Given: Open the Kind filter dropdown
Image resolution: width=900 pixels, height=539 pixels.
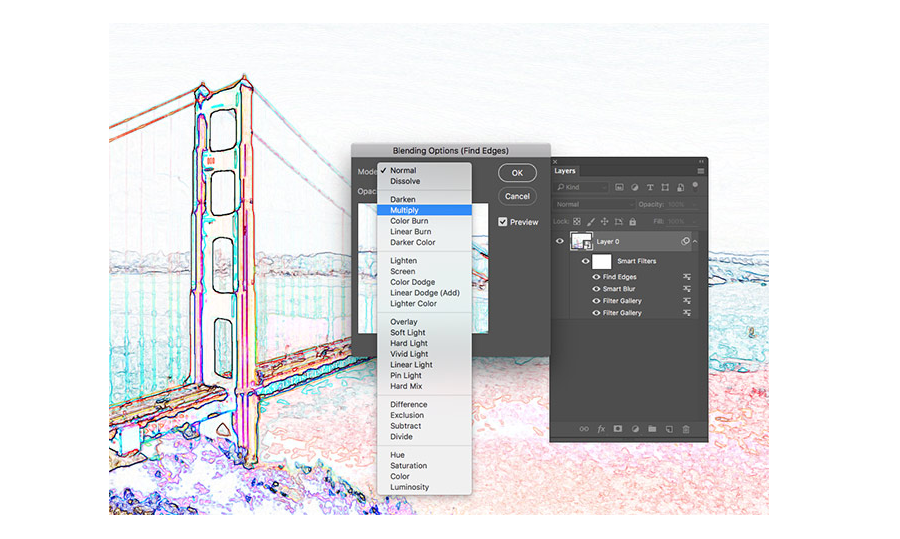Looking at the screenshot, I should point(581,187).
